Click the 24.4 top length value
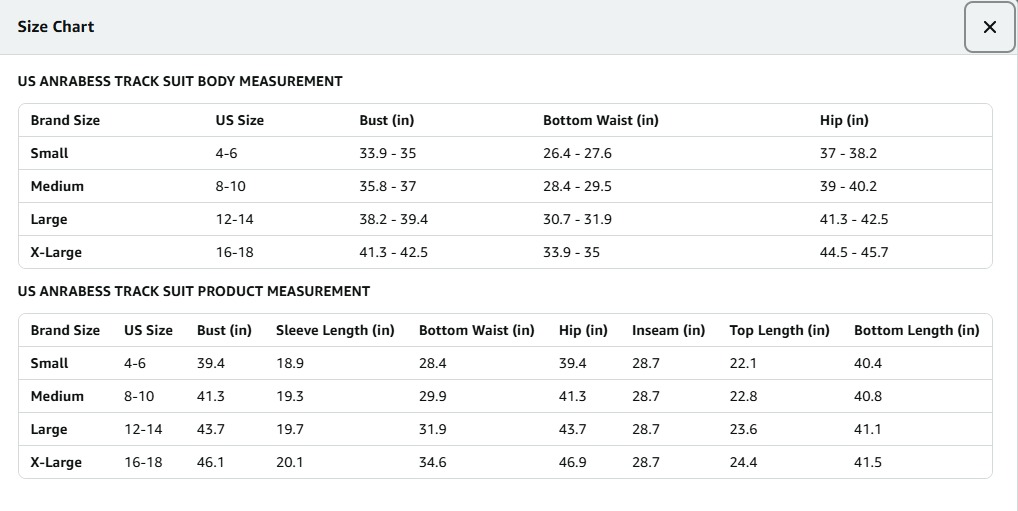Image resolution: width=1018 pixels, height=511 pixels. tap(743, 462)
